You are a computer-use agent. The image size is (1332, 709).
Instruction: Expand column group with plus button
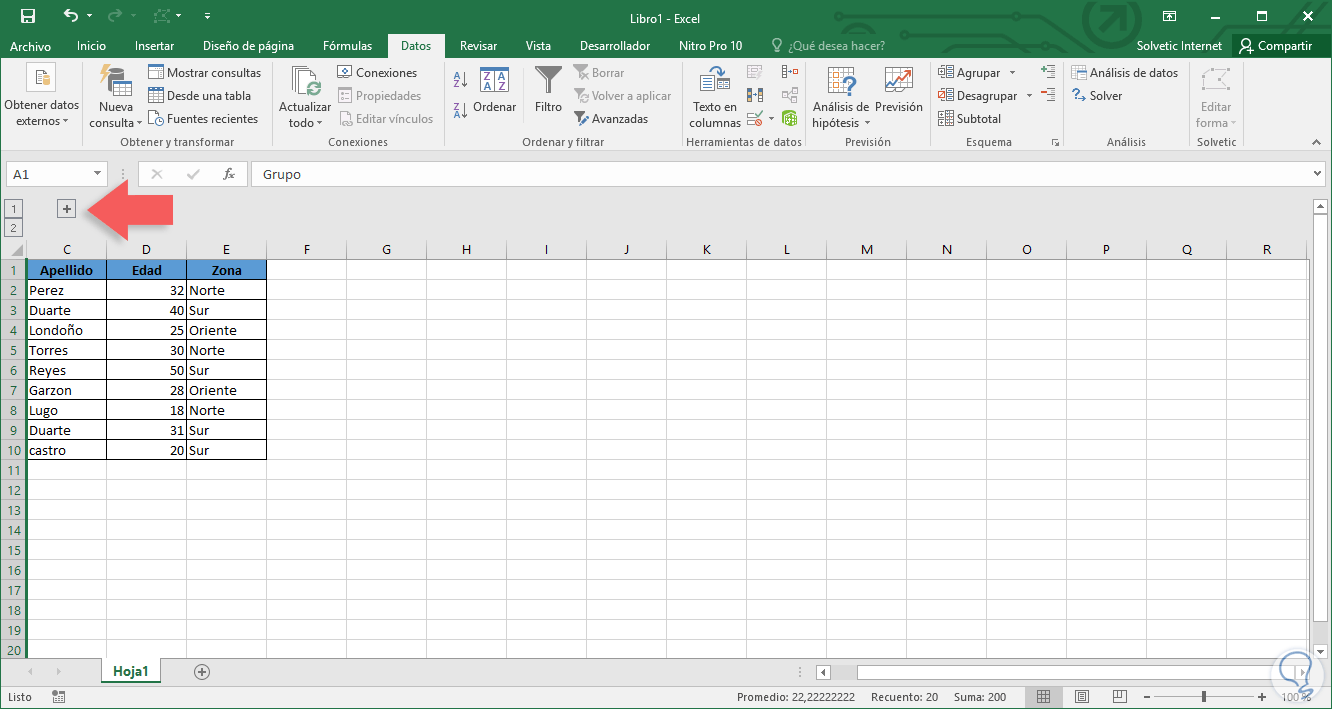[x=67, y=208]
